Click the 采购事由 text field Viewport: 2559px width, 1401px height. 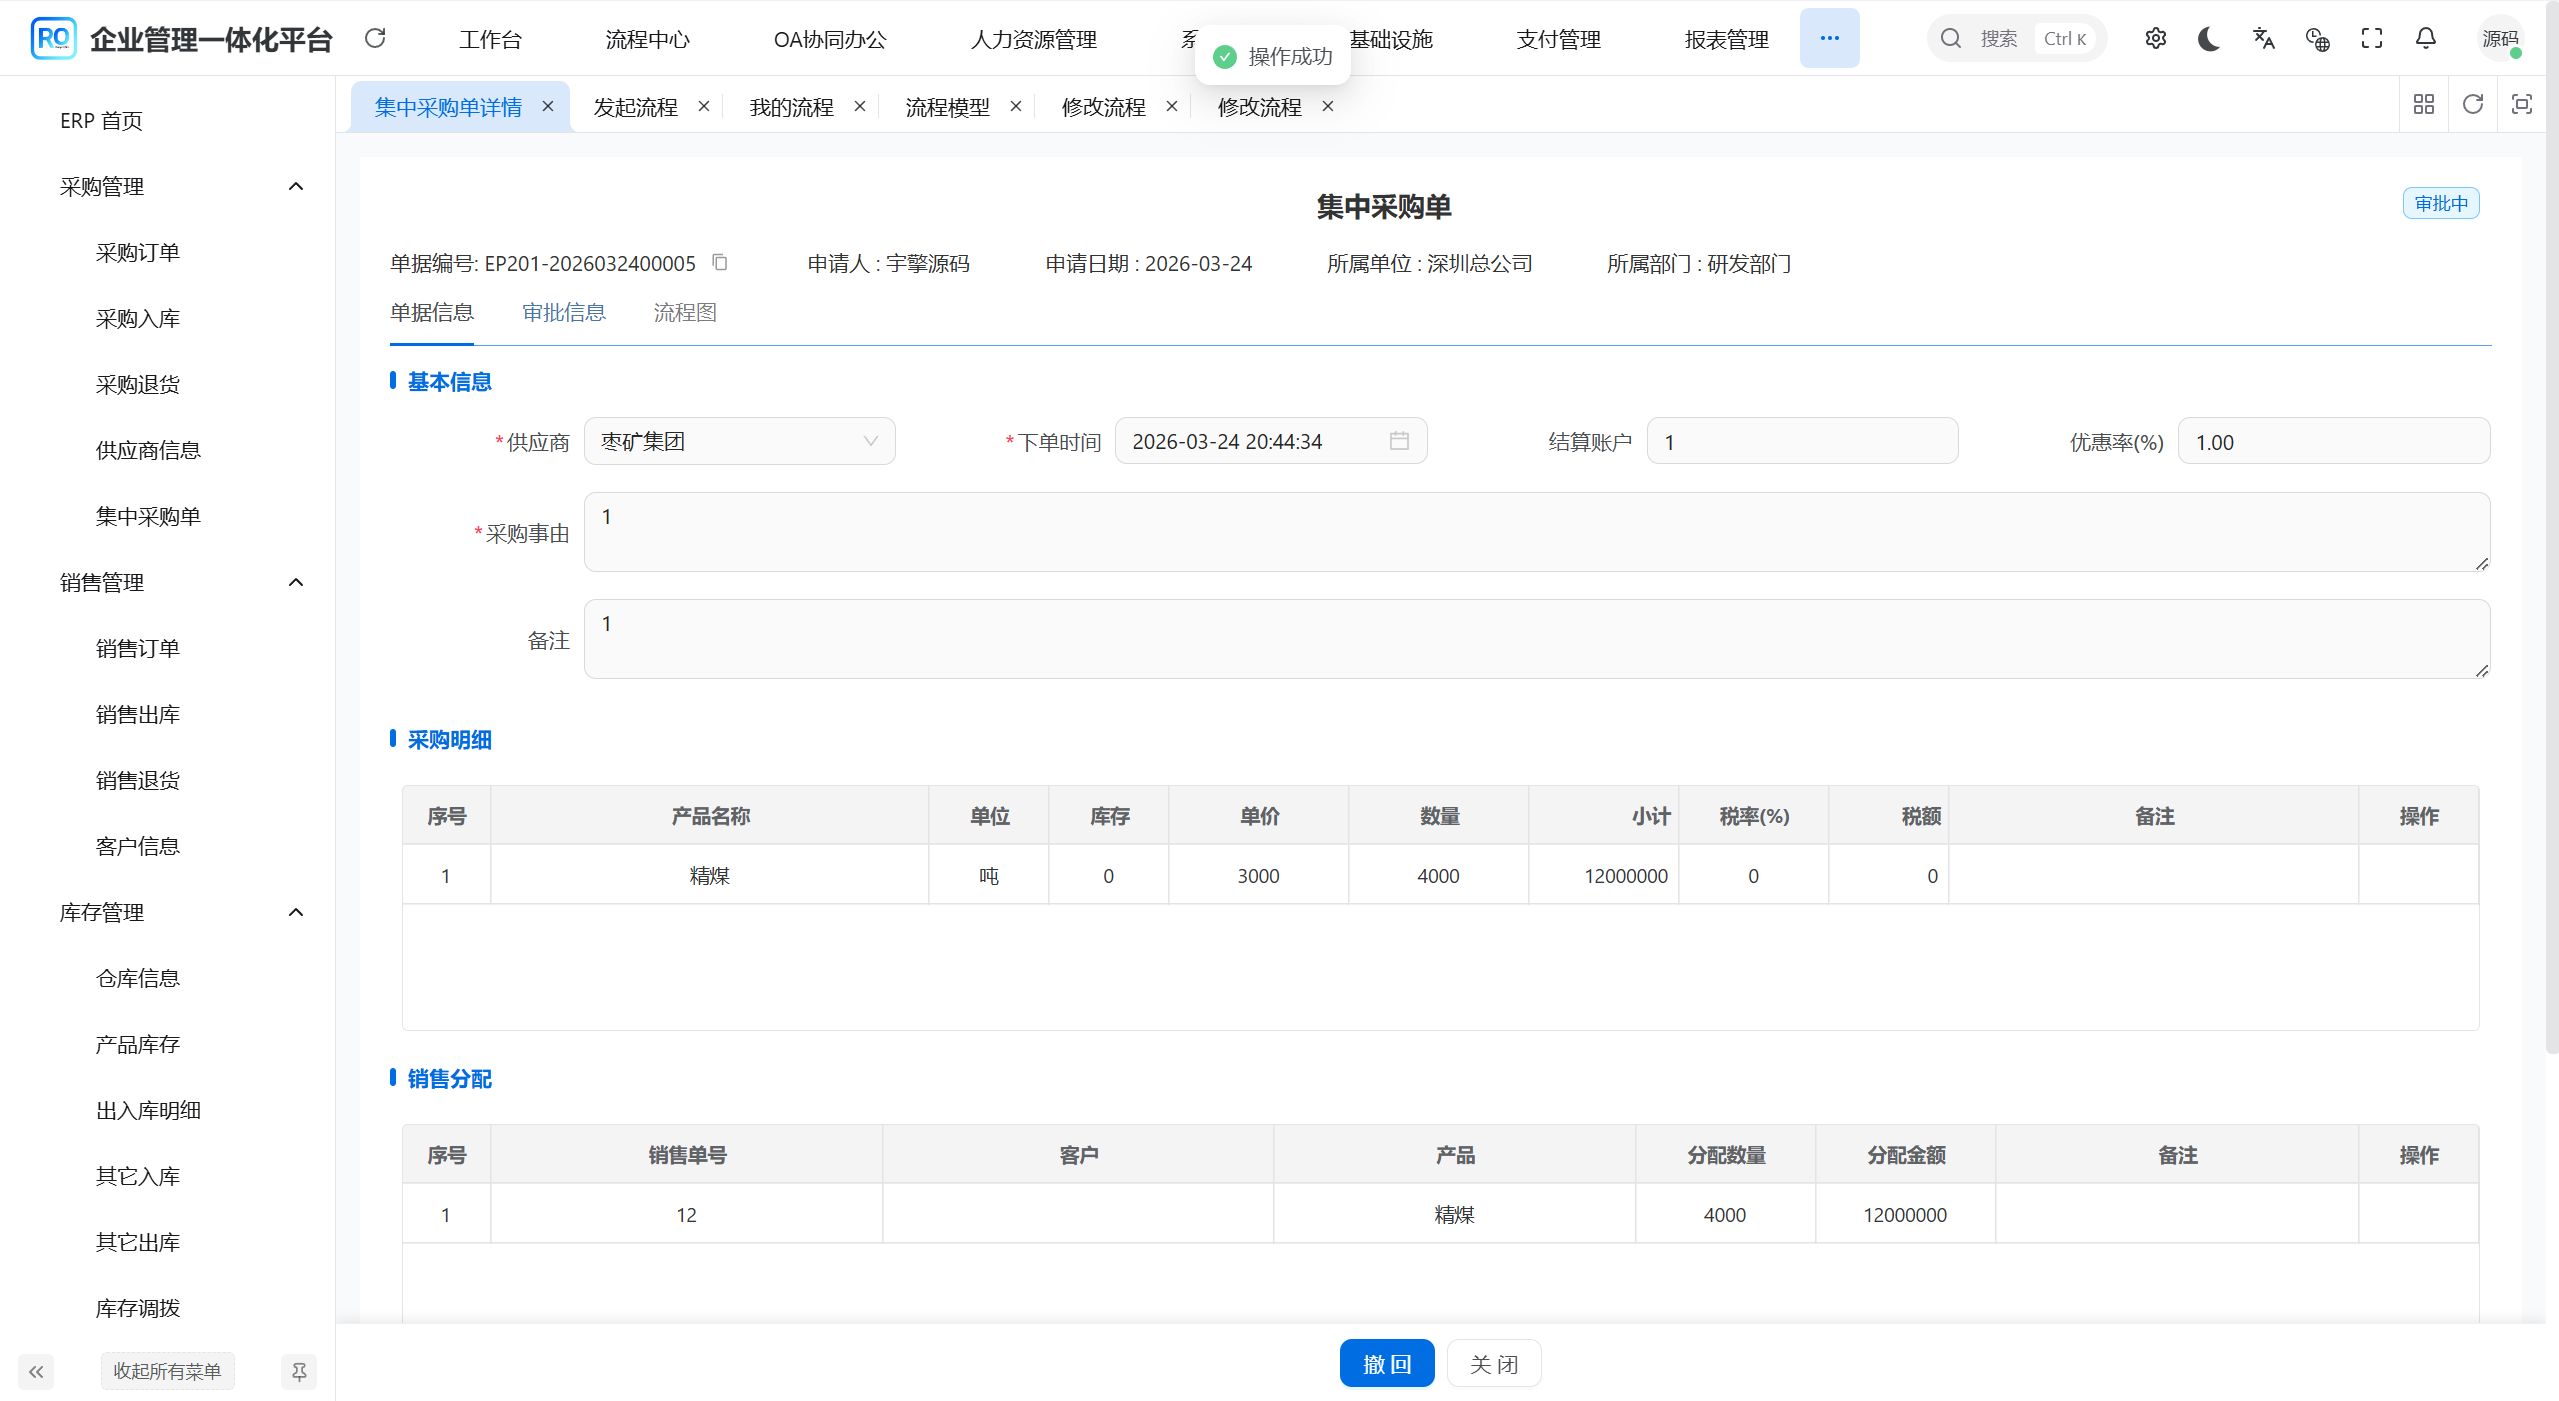(1535, 532)
